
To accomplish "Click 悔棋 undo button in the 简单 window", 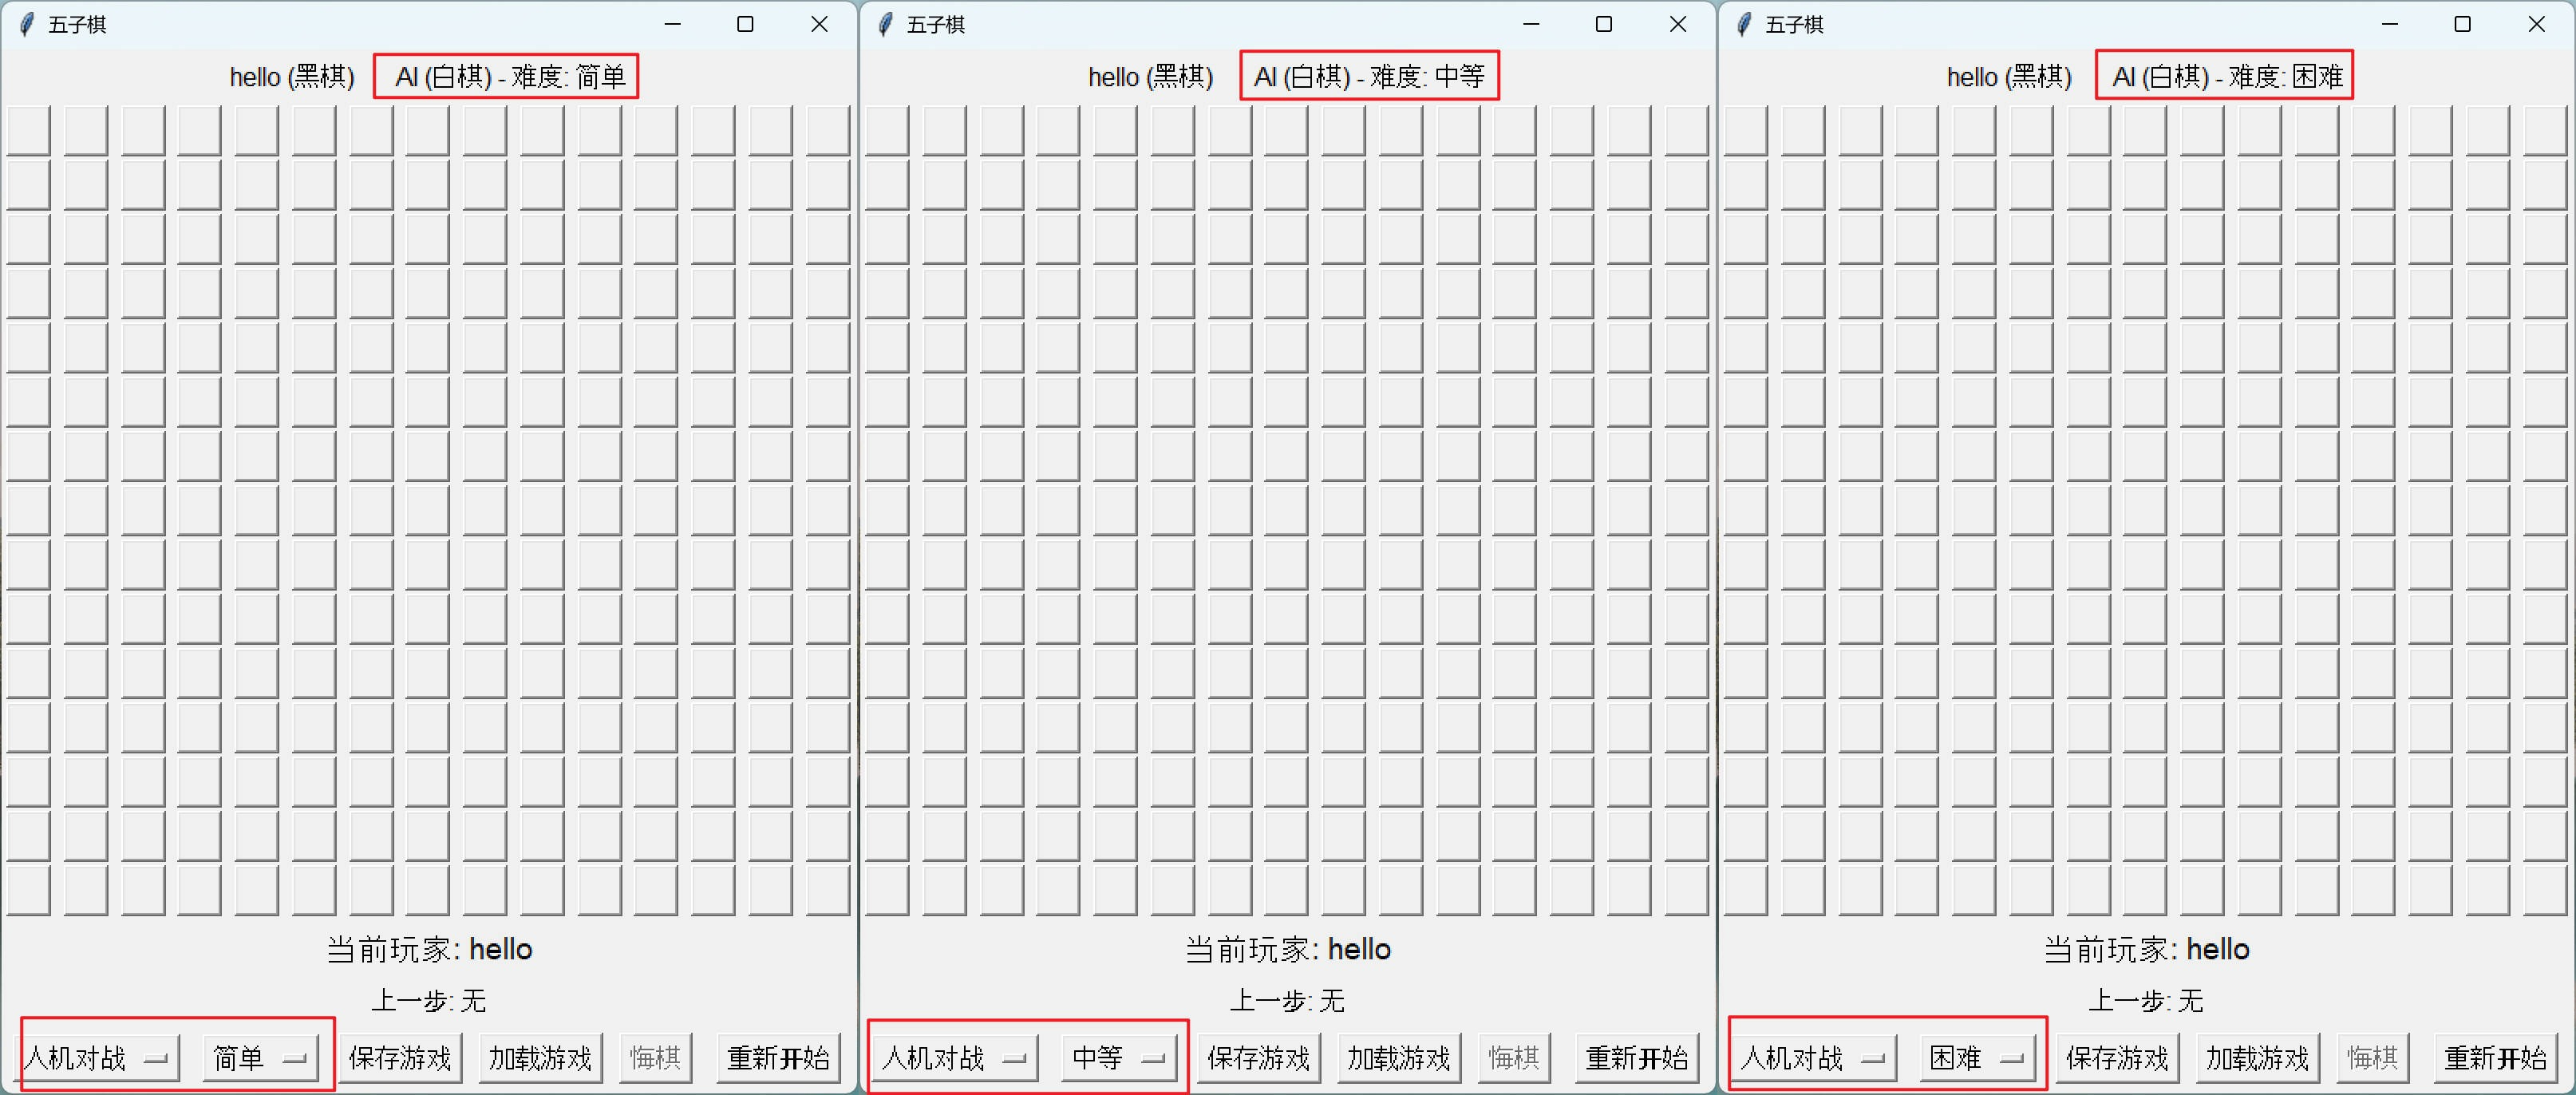I will (655, 1058).
